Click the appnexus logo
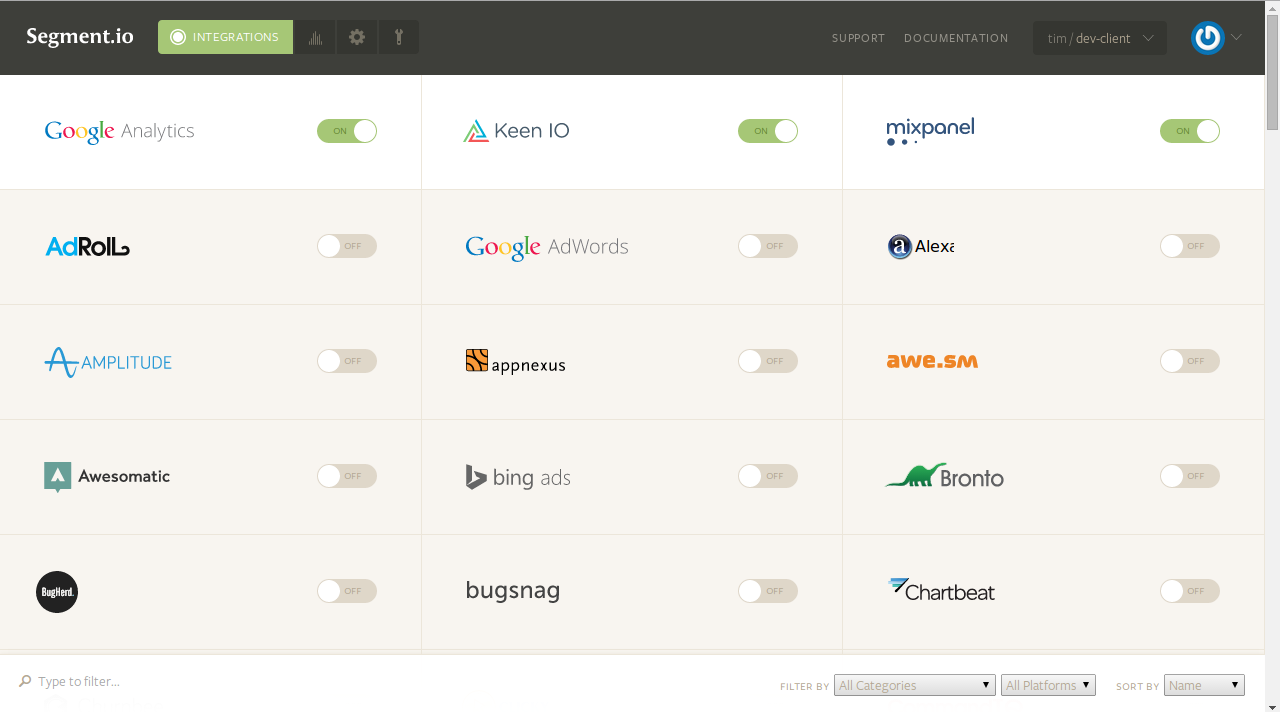This screenshot has height=712, width=1280. [516, 361]
